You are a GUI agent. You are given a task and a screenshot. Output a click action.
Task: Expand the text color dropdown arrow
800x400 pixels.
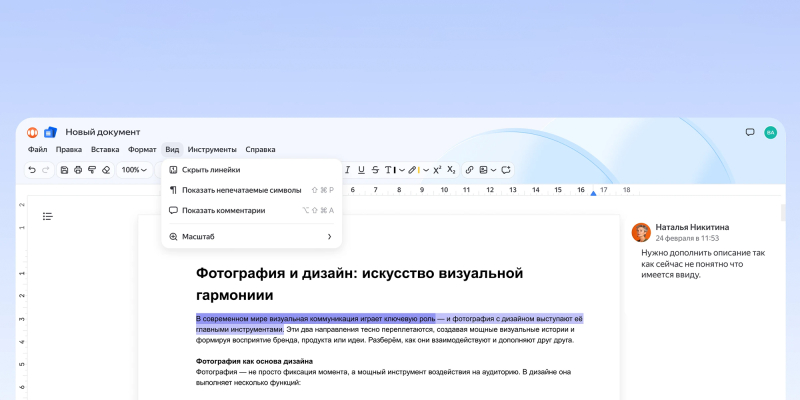(x=402, y=170)
